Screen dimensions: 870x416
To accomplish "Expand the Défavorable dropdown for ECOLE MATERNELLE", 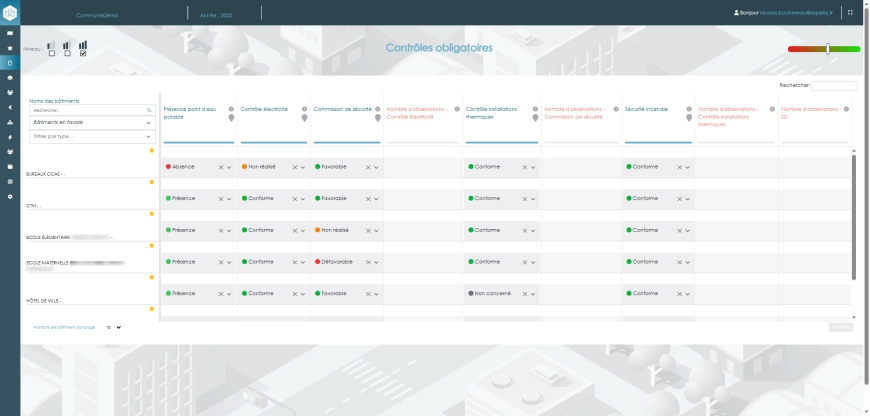I will point(376,262).
